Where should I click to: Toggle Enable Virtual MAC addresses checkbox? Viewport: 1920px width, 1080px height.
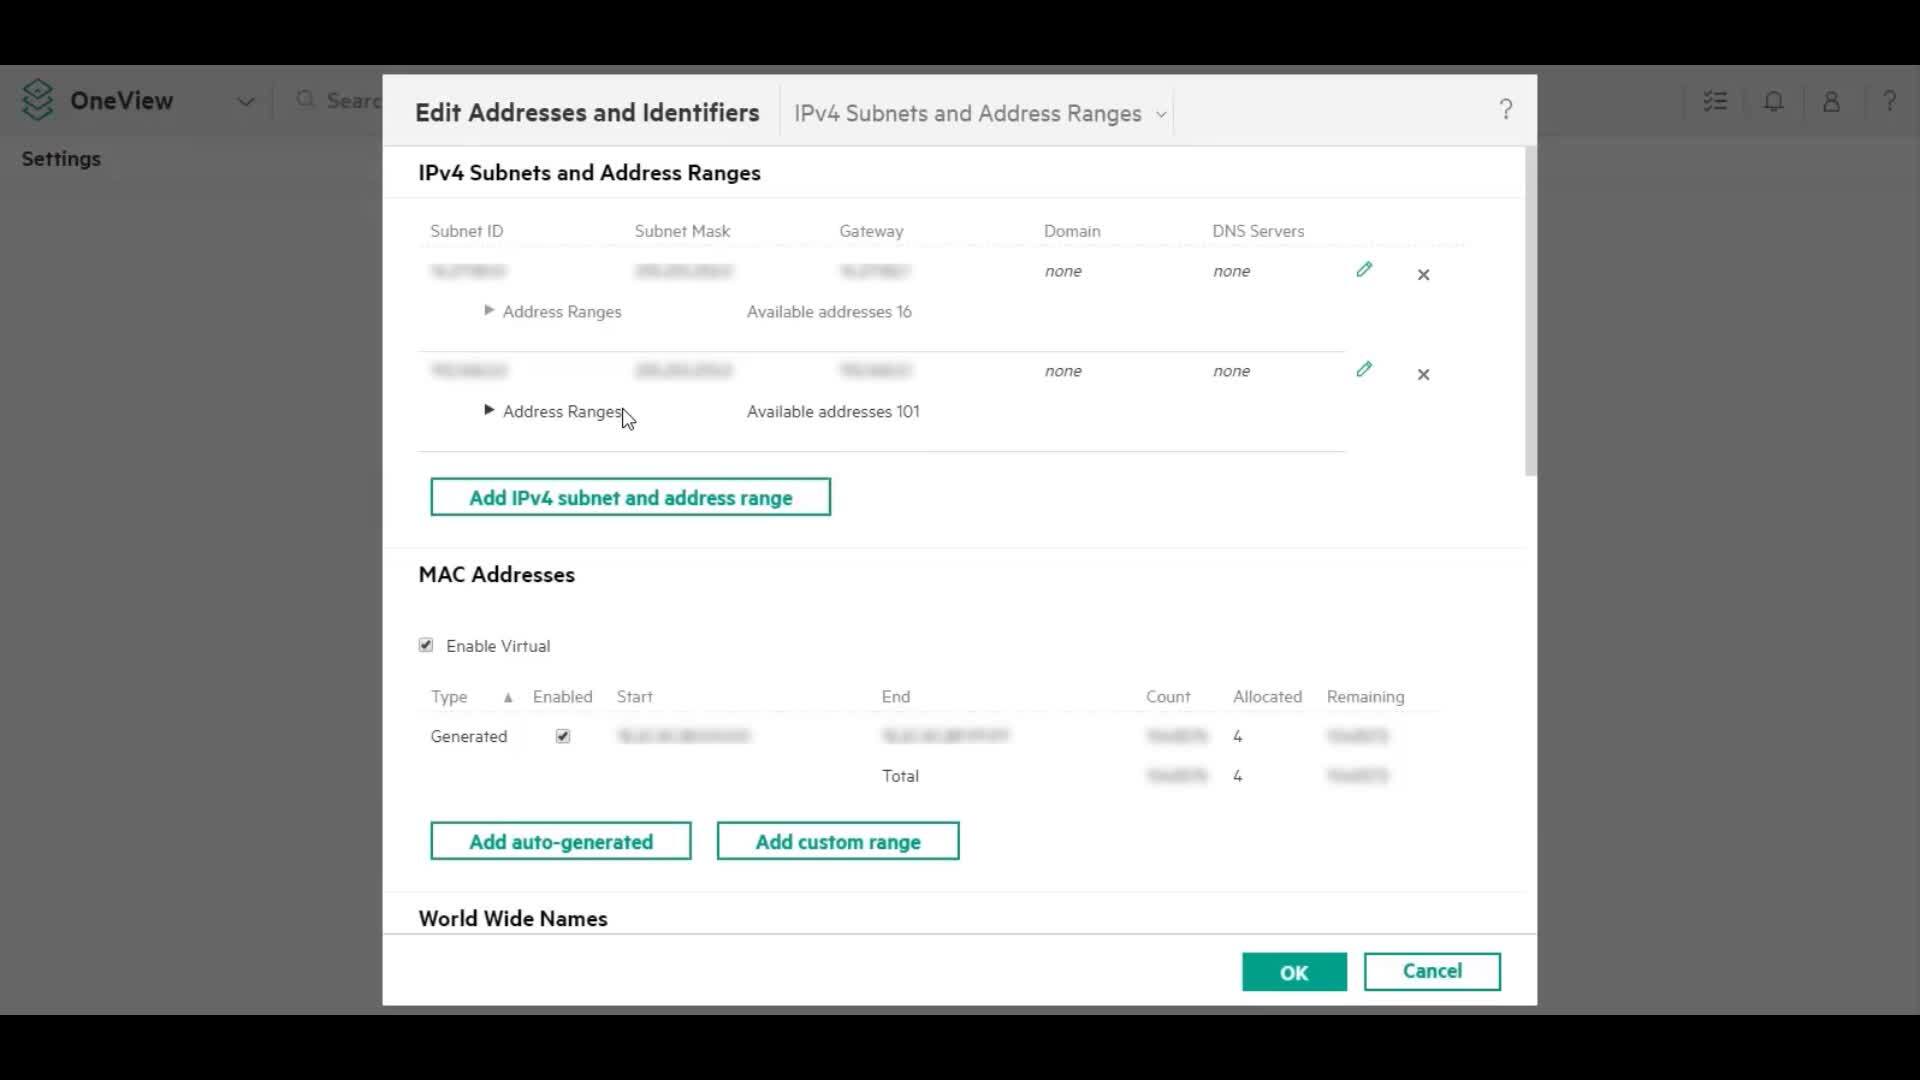(x=426, y=645)
